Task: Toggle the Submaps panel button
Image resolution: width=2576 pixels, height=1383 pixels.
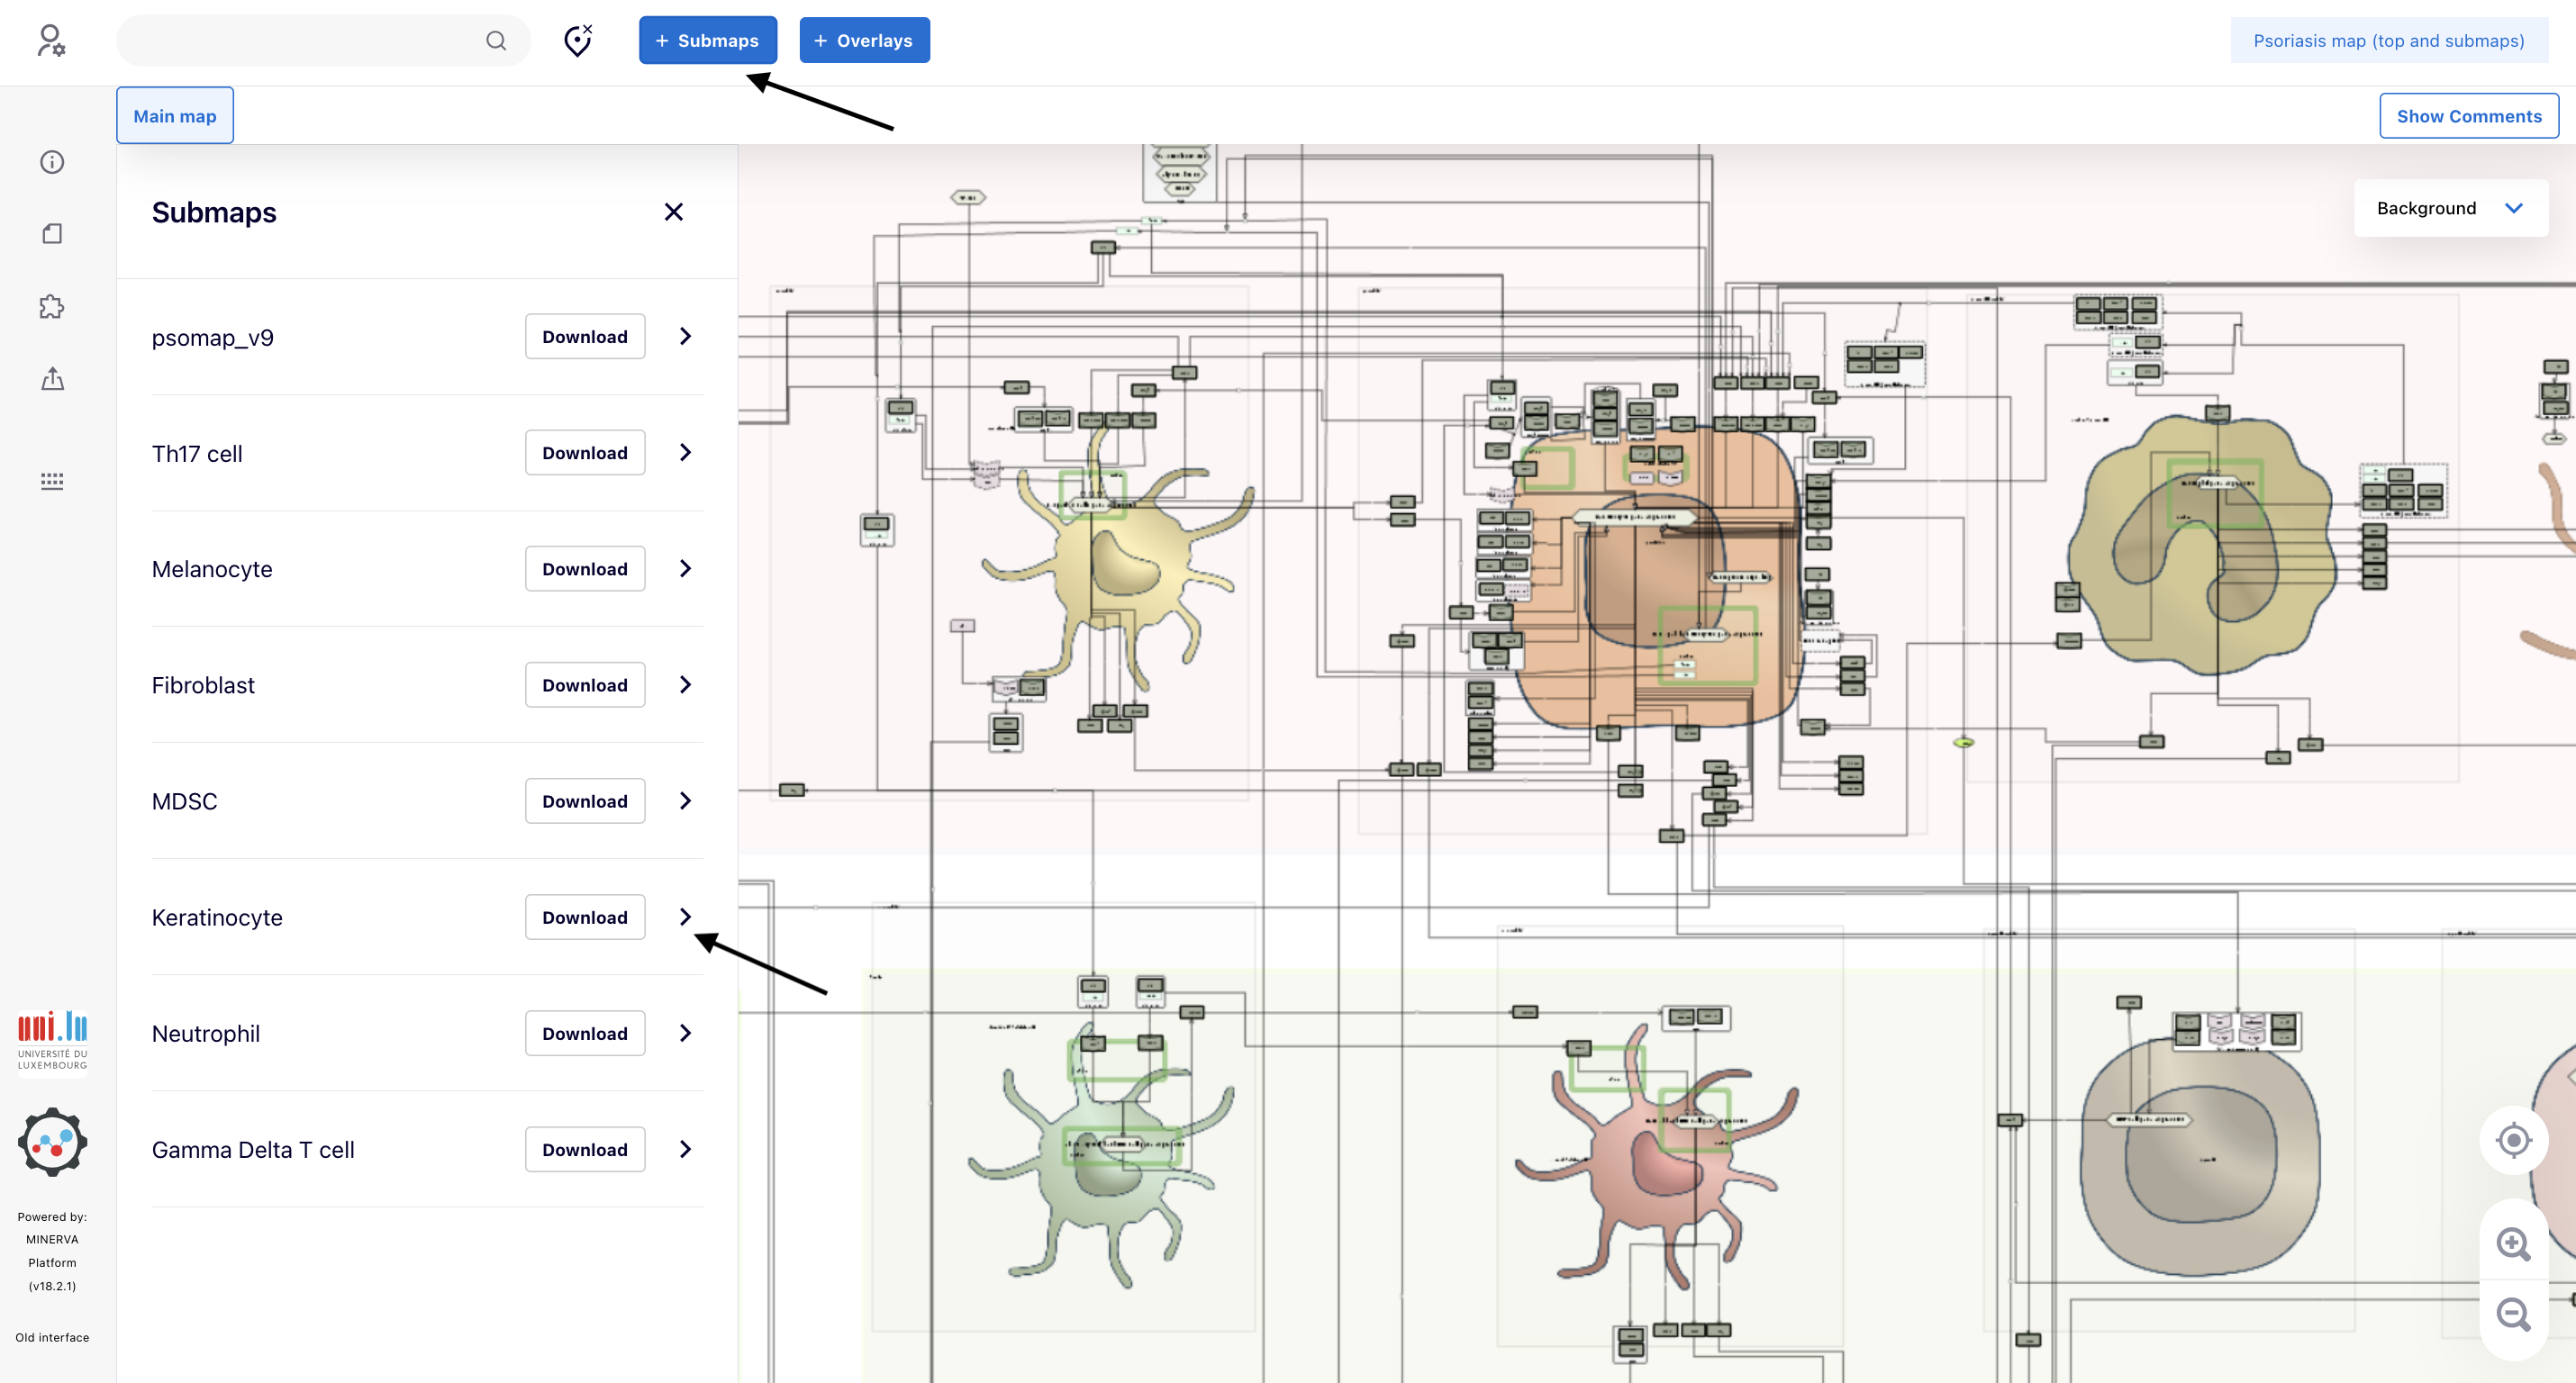Action: [x=707, y=41]
